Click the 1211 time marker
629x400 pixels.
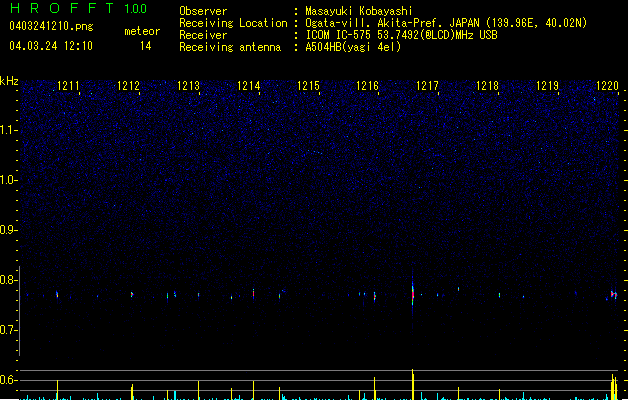click(68, 86)
